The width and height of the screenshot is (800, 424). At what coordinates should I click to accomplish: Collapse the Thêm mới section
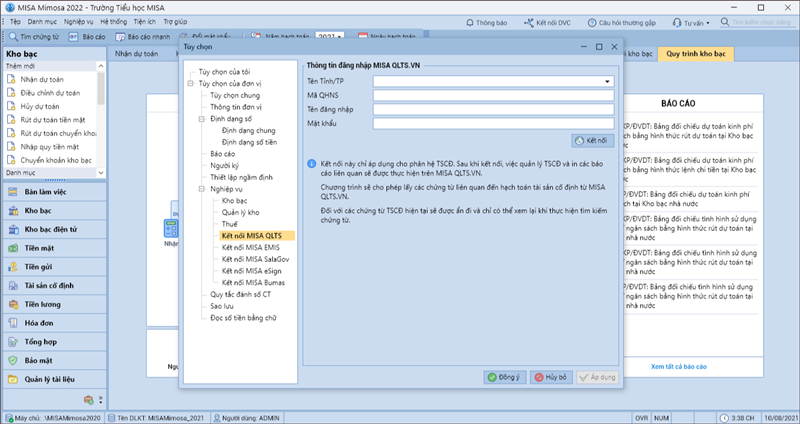point(101,66)
